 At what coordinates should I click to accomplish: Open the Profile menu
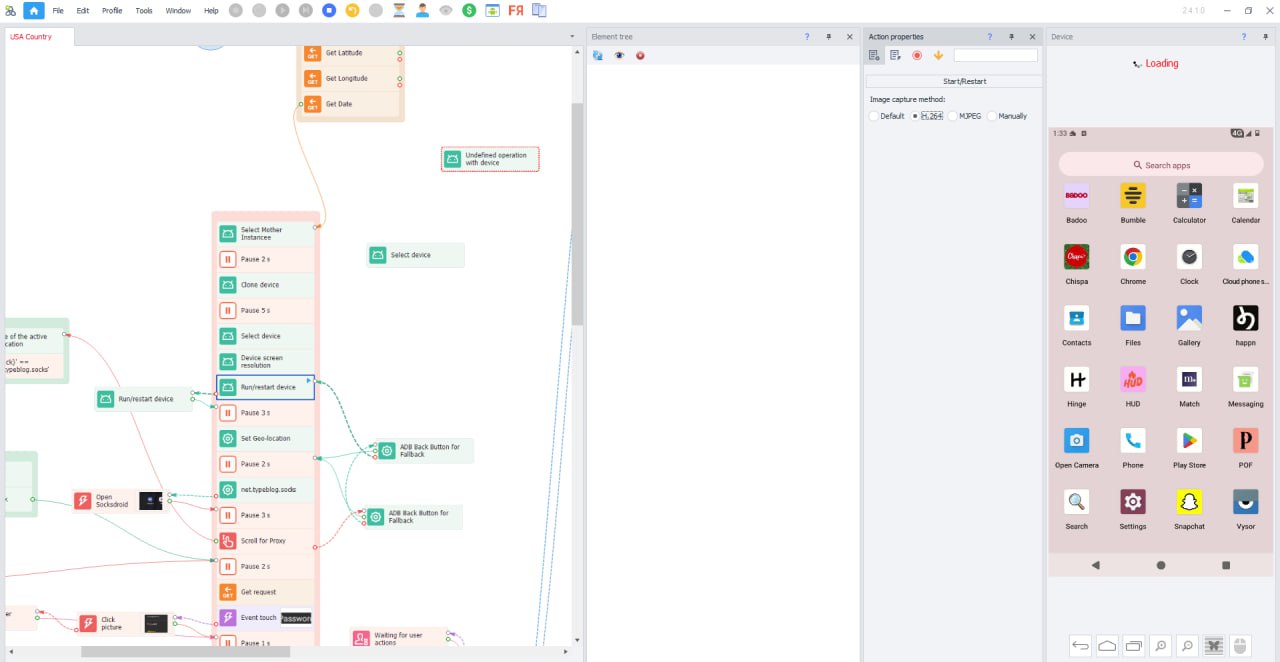112,10
